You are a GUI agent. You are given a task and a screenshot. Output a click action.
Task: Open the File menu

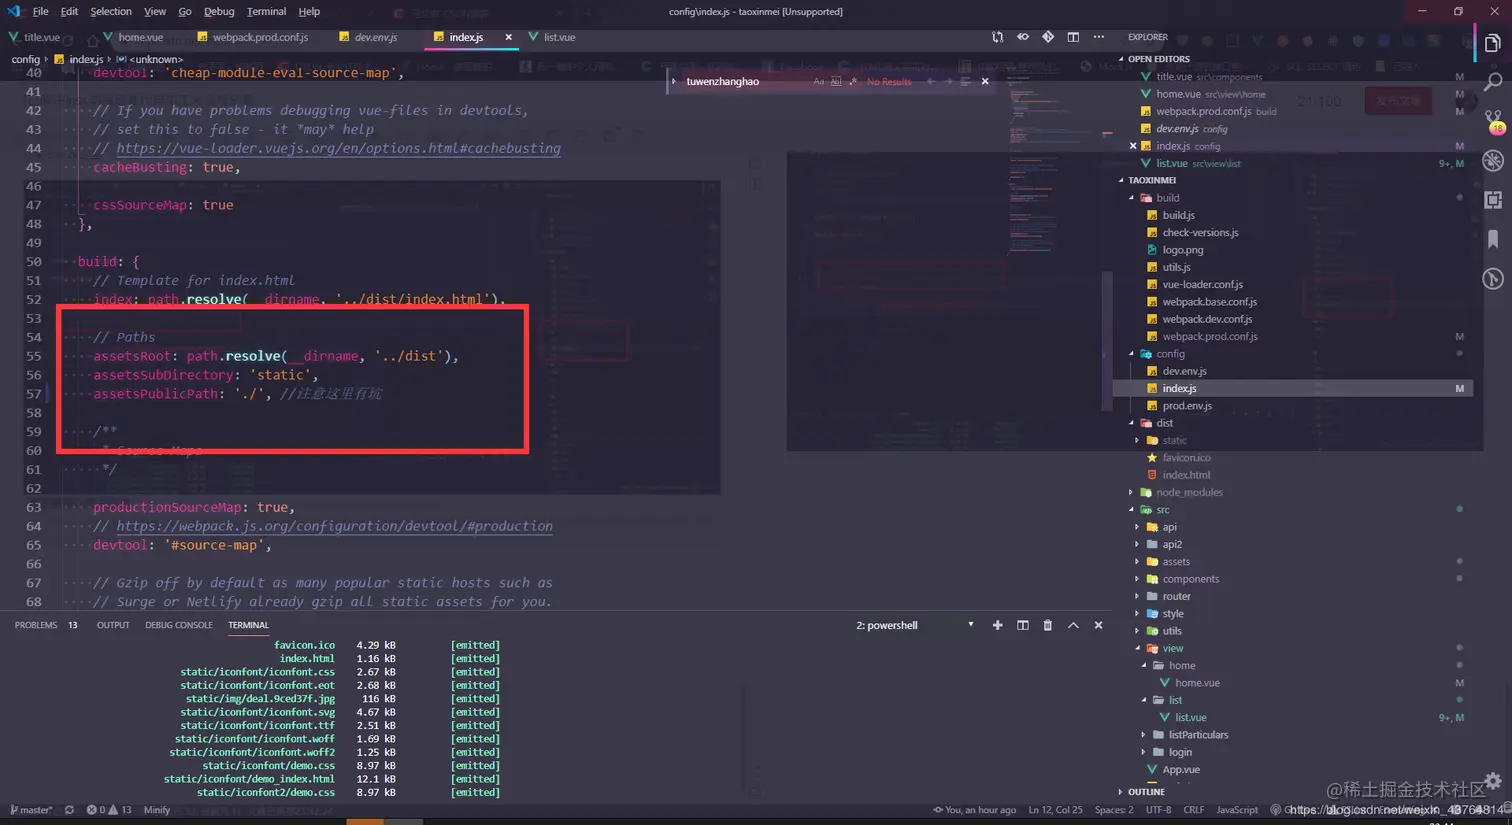pos(40,11)
